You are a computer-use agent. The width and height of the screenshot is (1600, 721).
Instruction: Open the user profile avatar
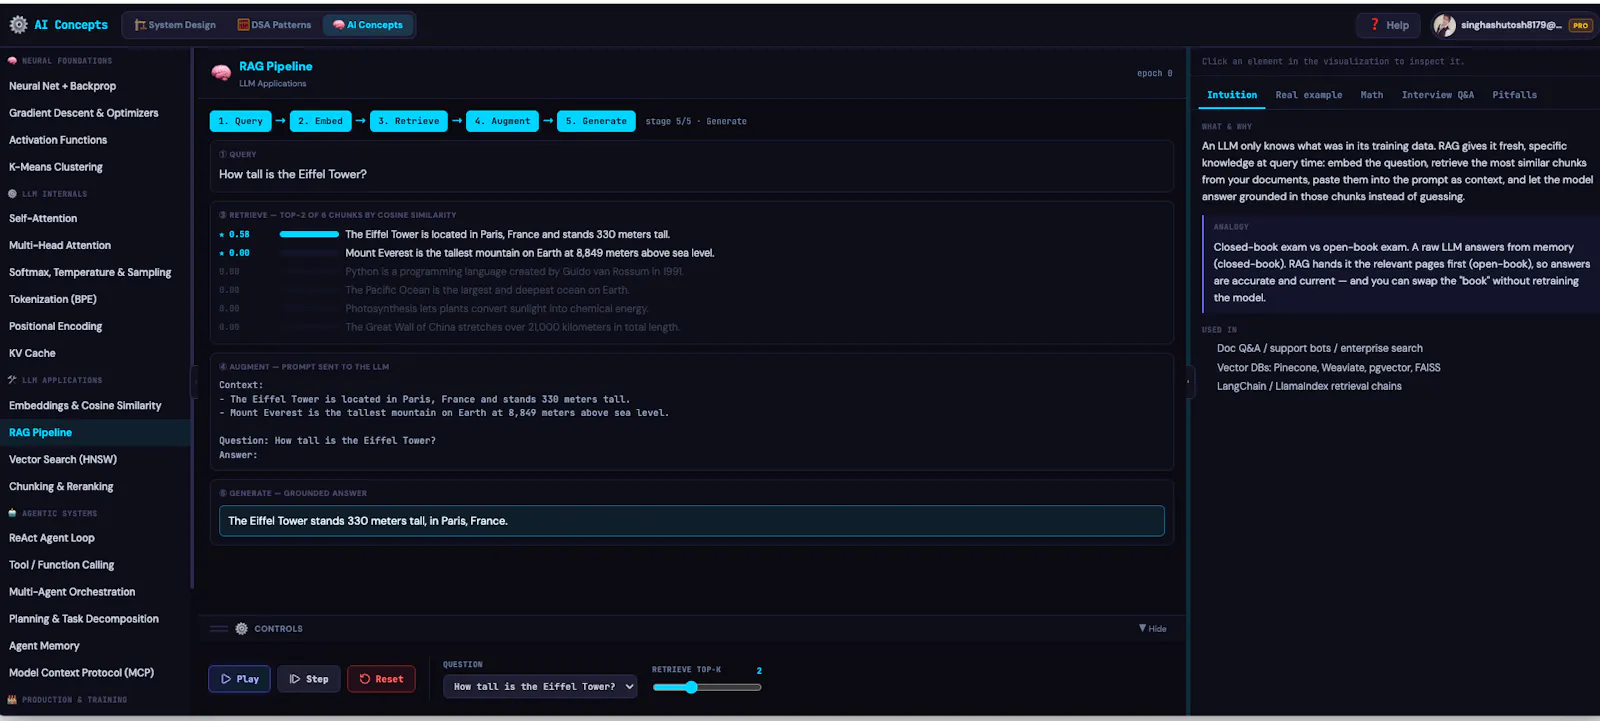click(x=1444, y=25)
